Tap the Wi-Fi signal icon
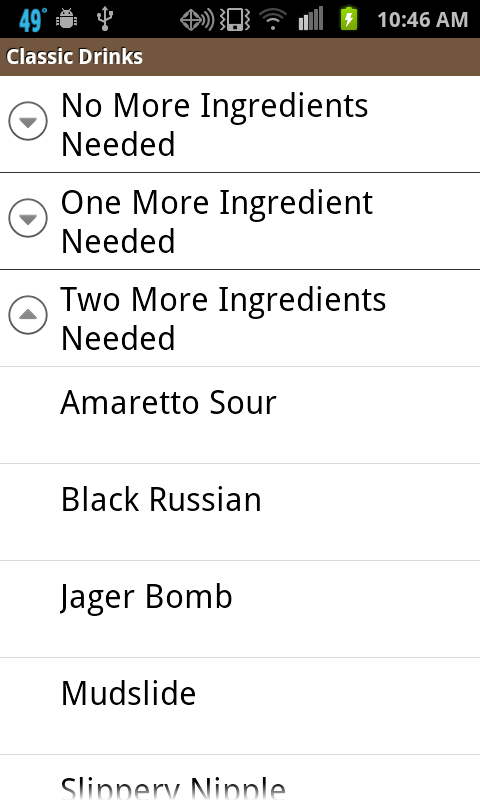 pos(273,20)
